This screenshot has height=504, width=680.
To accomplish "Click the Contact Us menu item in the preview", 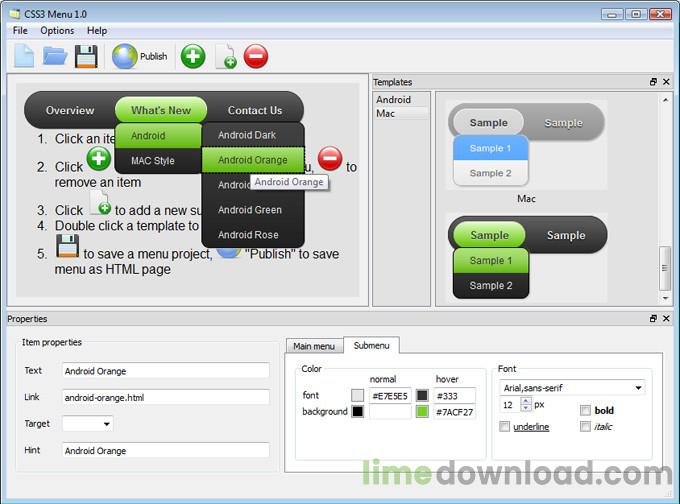I will (x=255, y=110).
